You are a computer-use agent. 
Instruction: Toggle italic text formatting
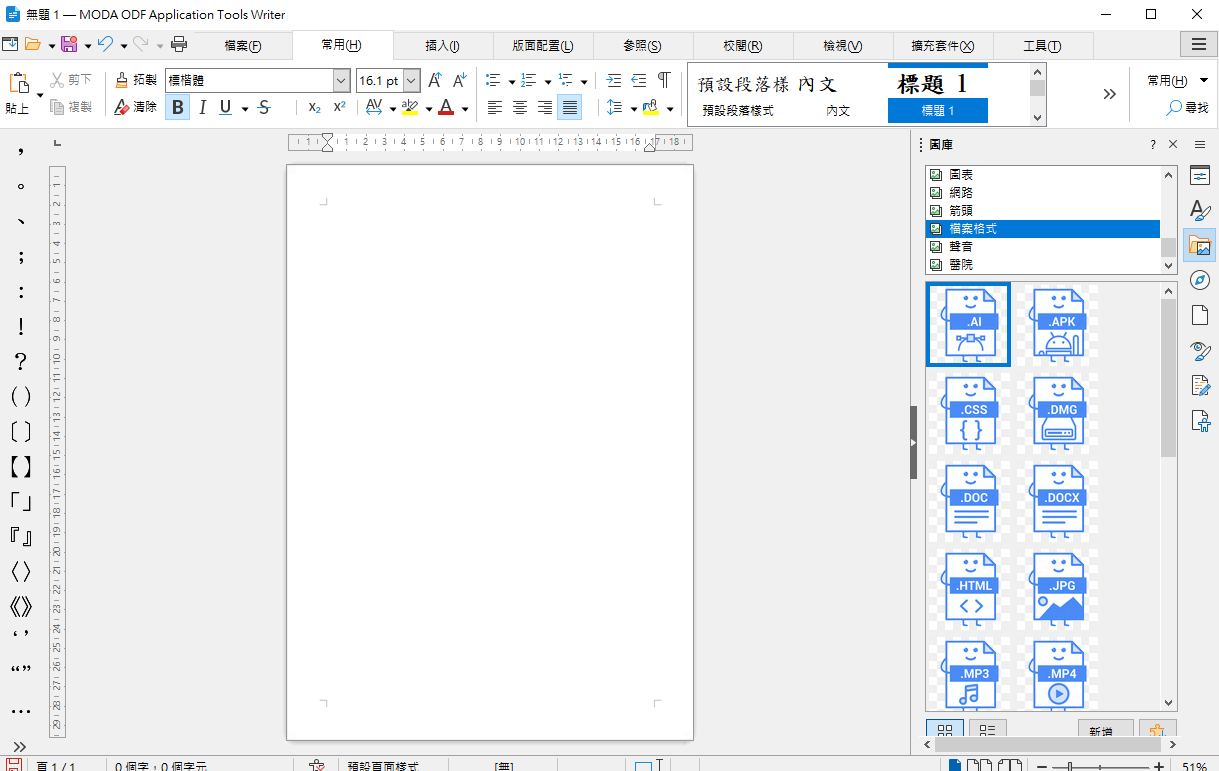(x=202, y=108)
